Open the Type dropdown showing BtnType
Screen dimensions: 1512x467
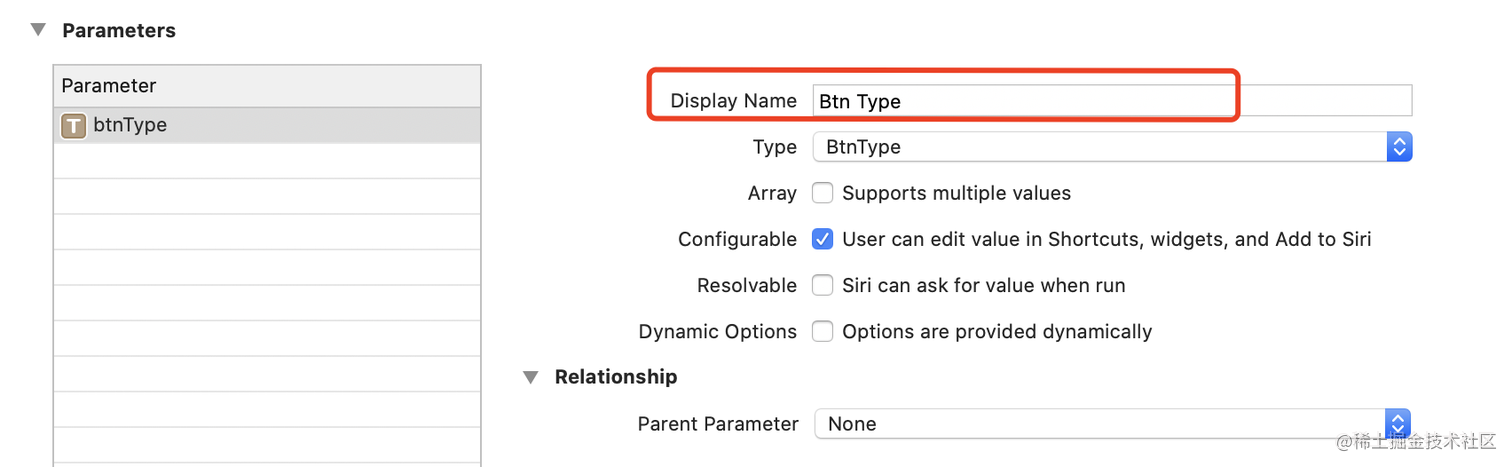1112,147
